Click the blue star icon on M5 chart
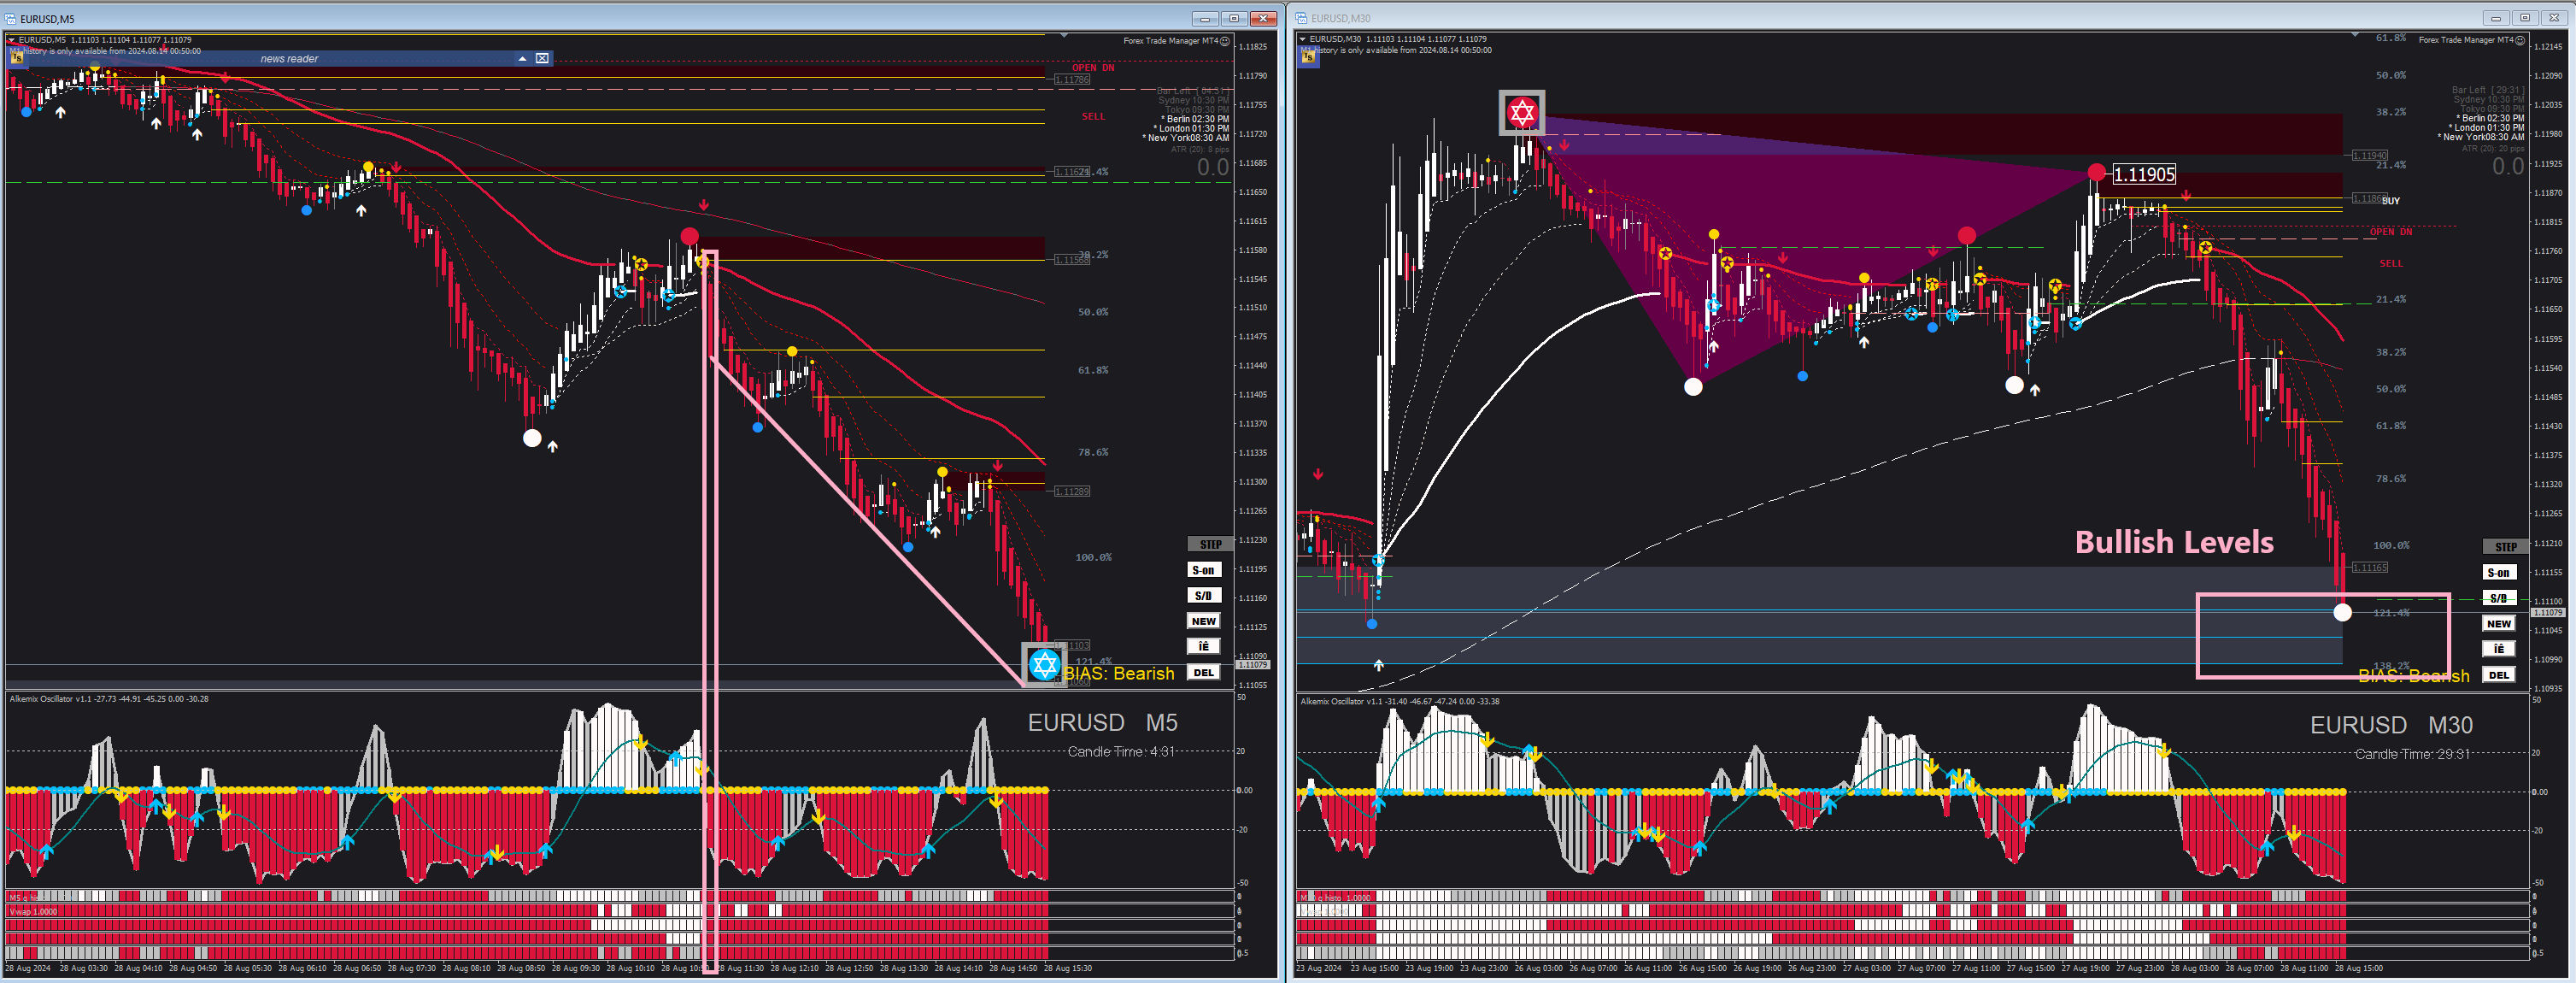Viewport: 2576px width, 983px height. 1043,664
